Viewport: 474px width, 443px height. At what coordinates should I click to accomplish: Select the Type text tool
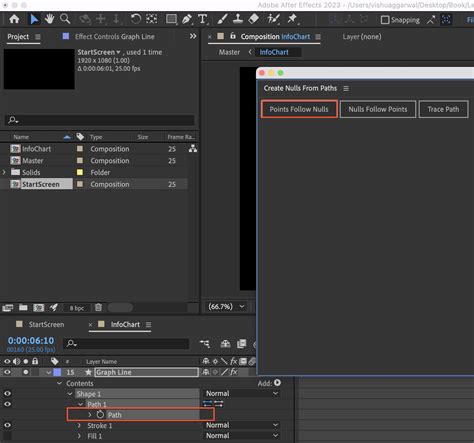click(202, 19)
